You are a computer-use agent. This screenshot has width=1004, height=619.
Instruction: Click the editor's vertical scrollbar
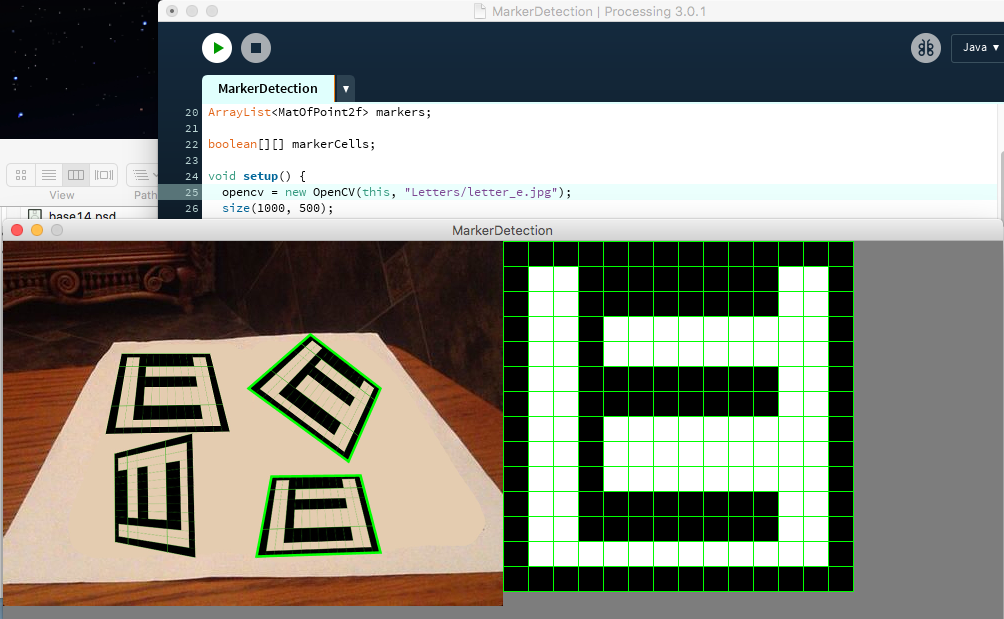pyautogui.click(x=1000, y=180)
